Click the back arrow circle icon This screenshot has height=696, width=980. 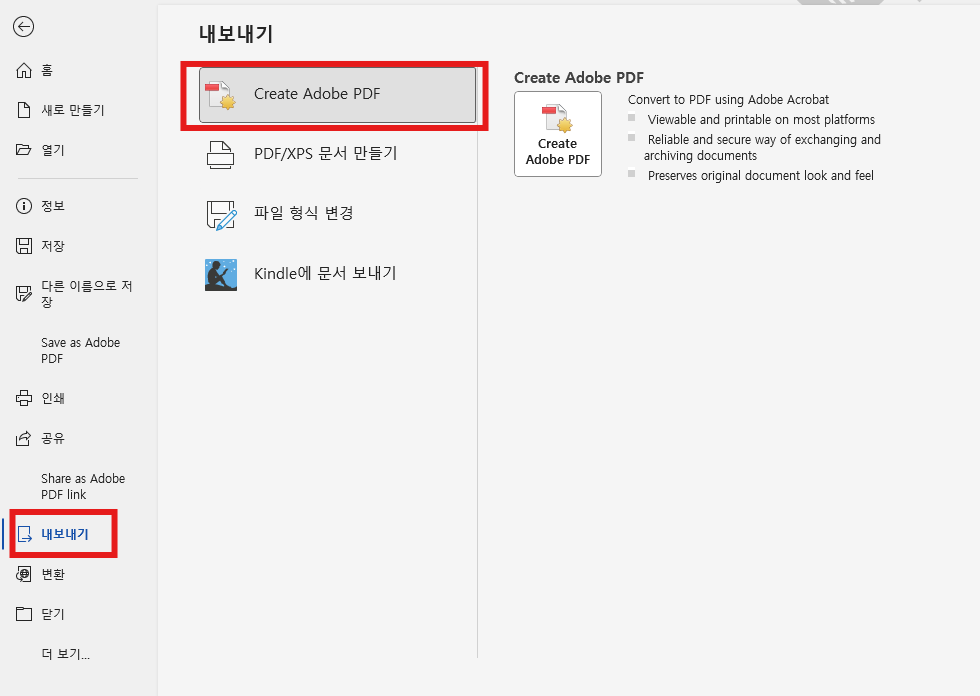pos(23,26)
